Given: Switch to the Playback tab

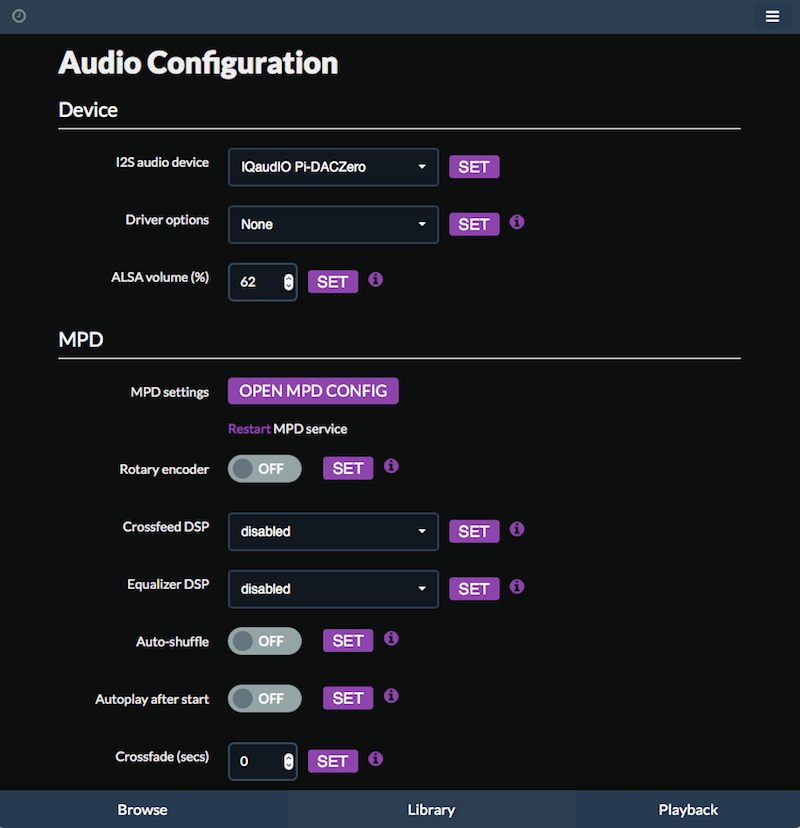Looking at the screenshot, I should click(688, 810).
